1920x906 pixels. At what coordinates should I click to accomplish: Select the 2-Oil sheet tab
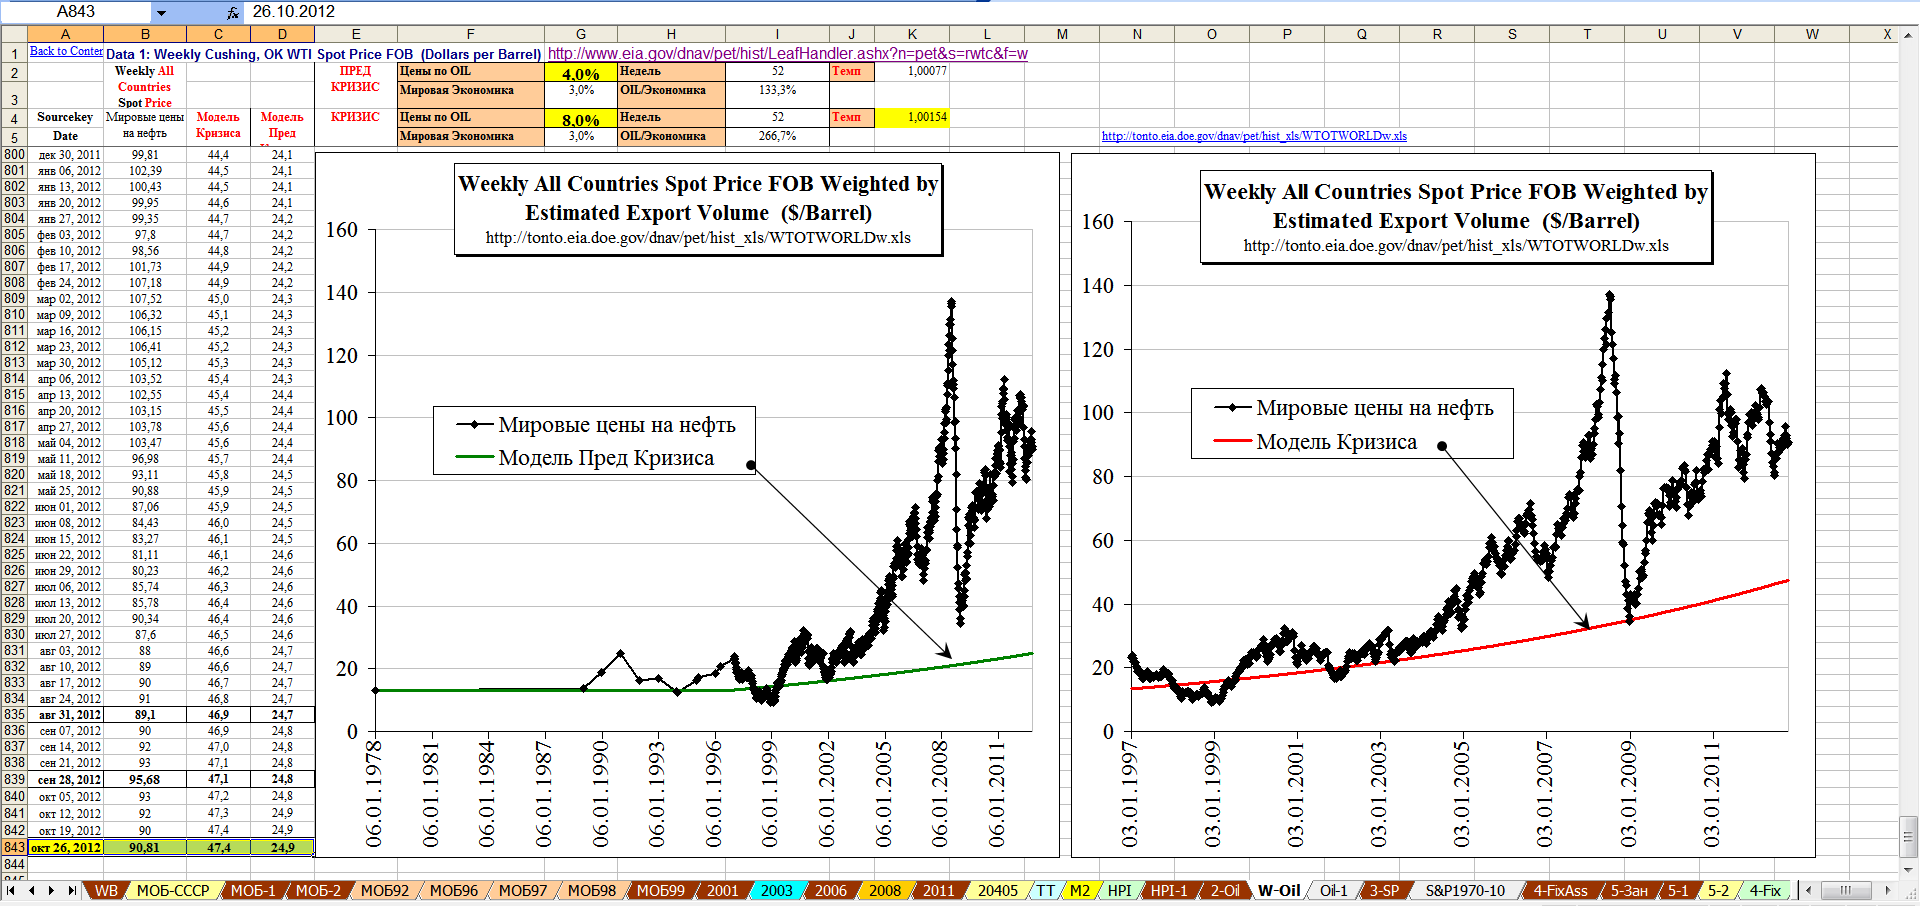[1224, 890]
